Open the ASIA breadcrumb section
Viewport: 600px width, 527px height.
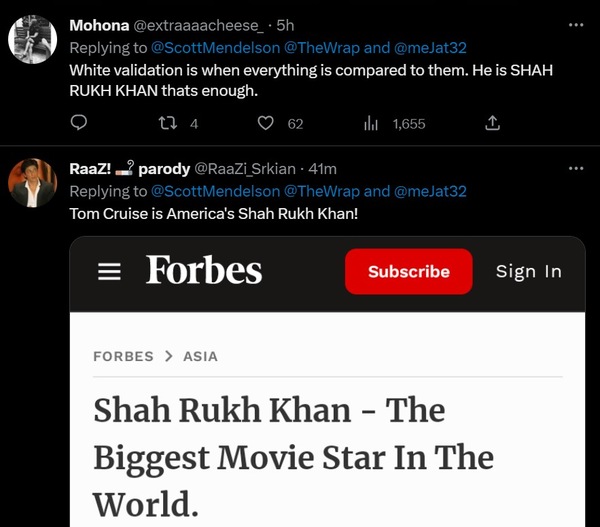200,356
